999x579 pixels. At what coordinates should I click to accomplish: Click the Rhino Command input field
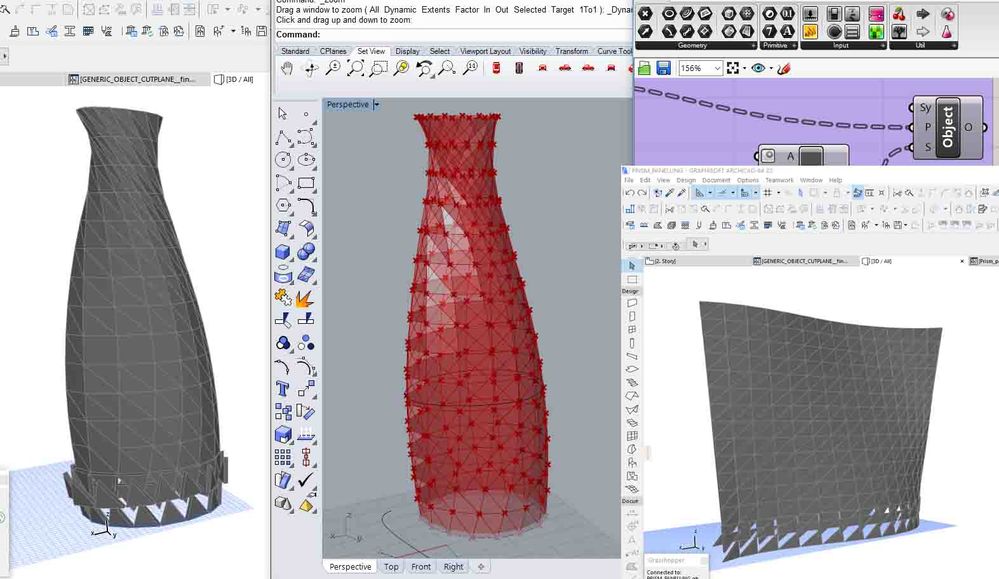[x=454, y=35]
